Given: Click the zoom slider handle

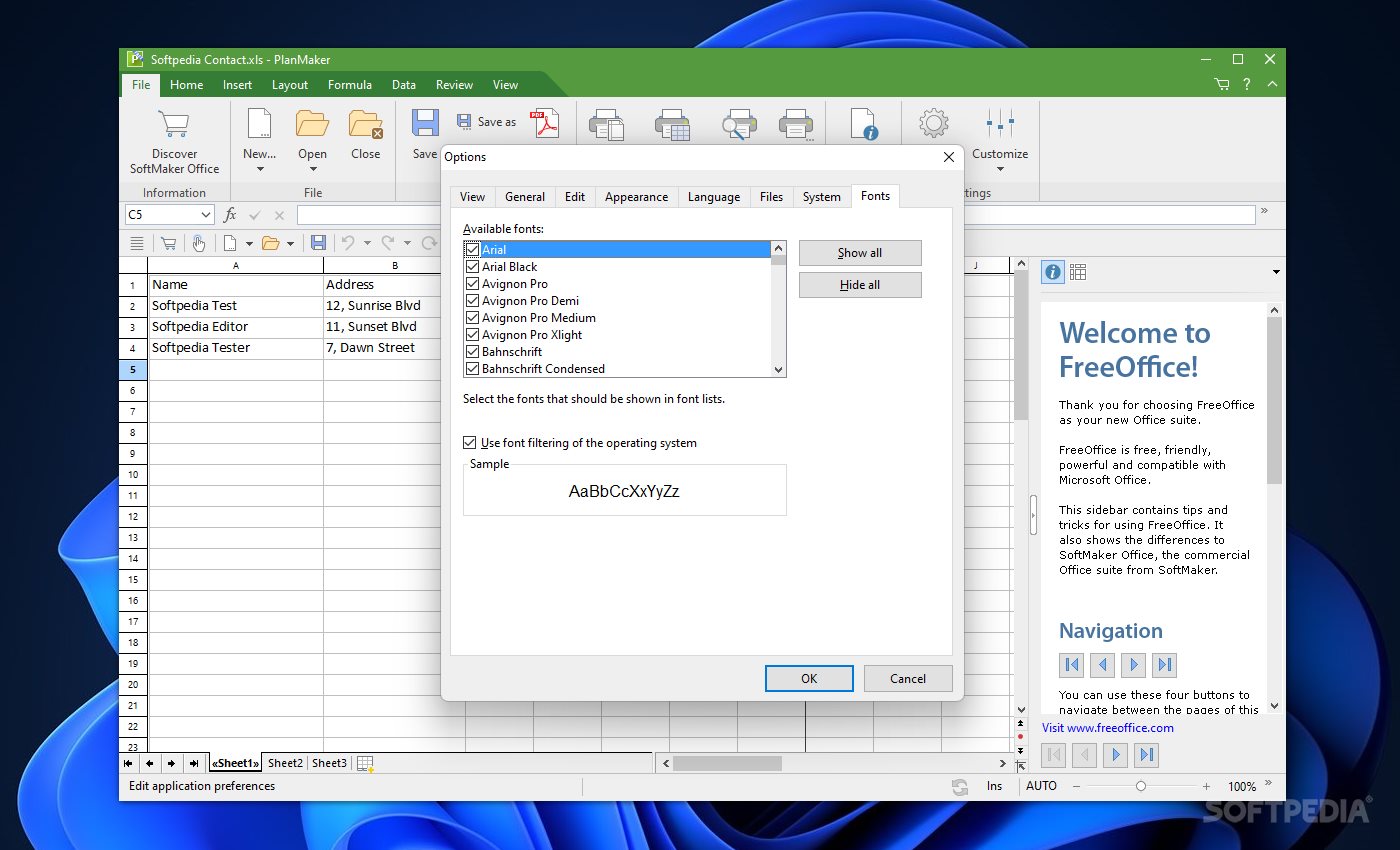Looking at the screenshot, I should (x=1141, y=787).
